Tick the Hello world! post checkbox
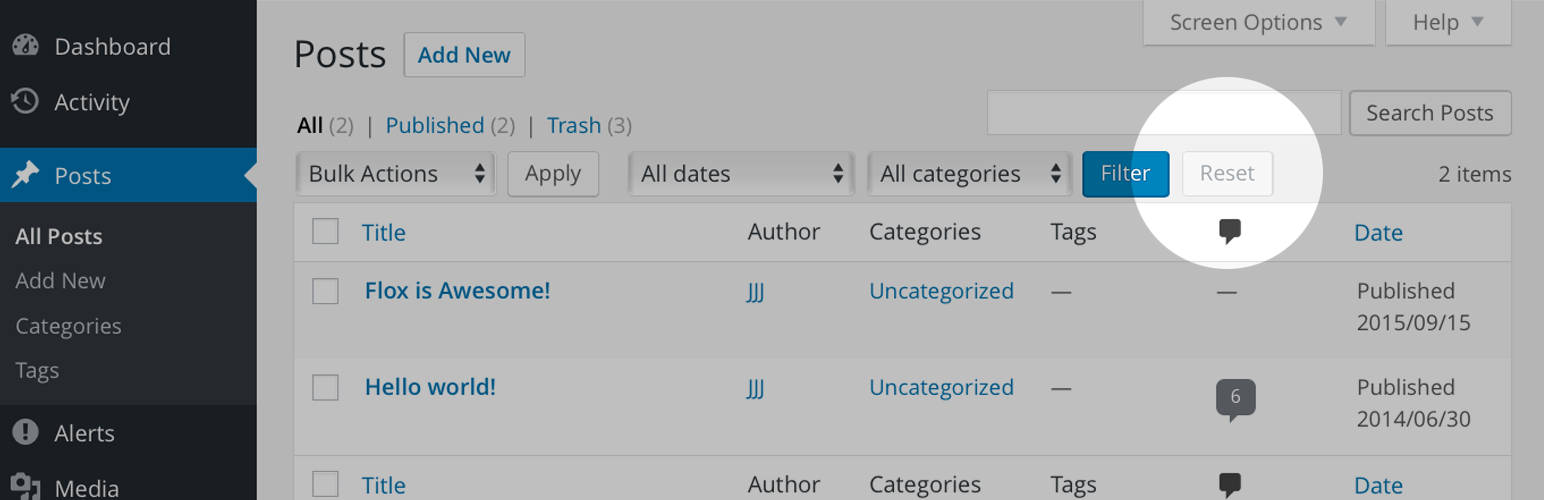Viewport: 1544px width, 500px height. pos(325,387)
